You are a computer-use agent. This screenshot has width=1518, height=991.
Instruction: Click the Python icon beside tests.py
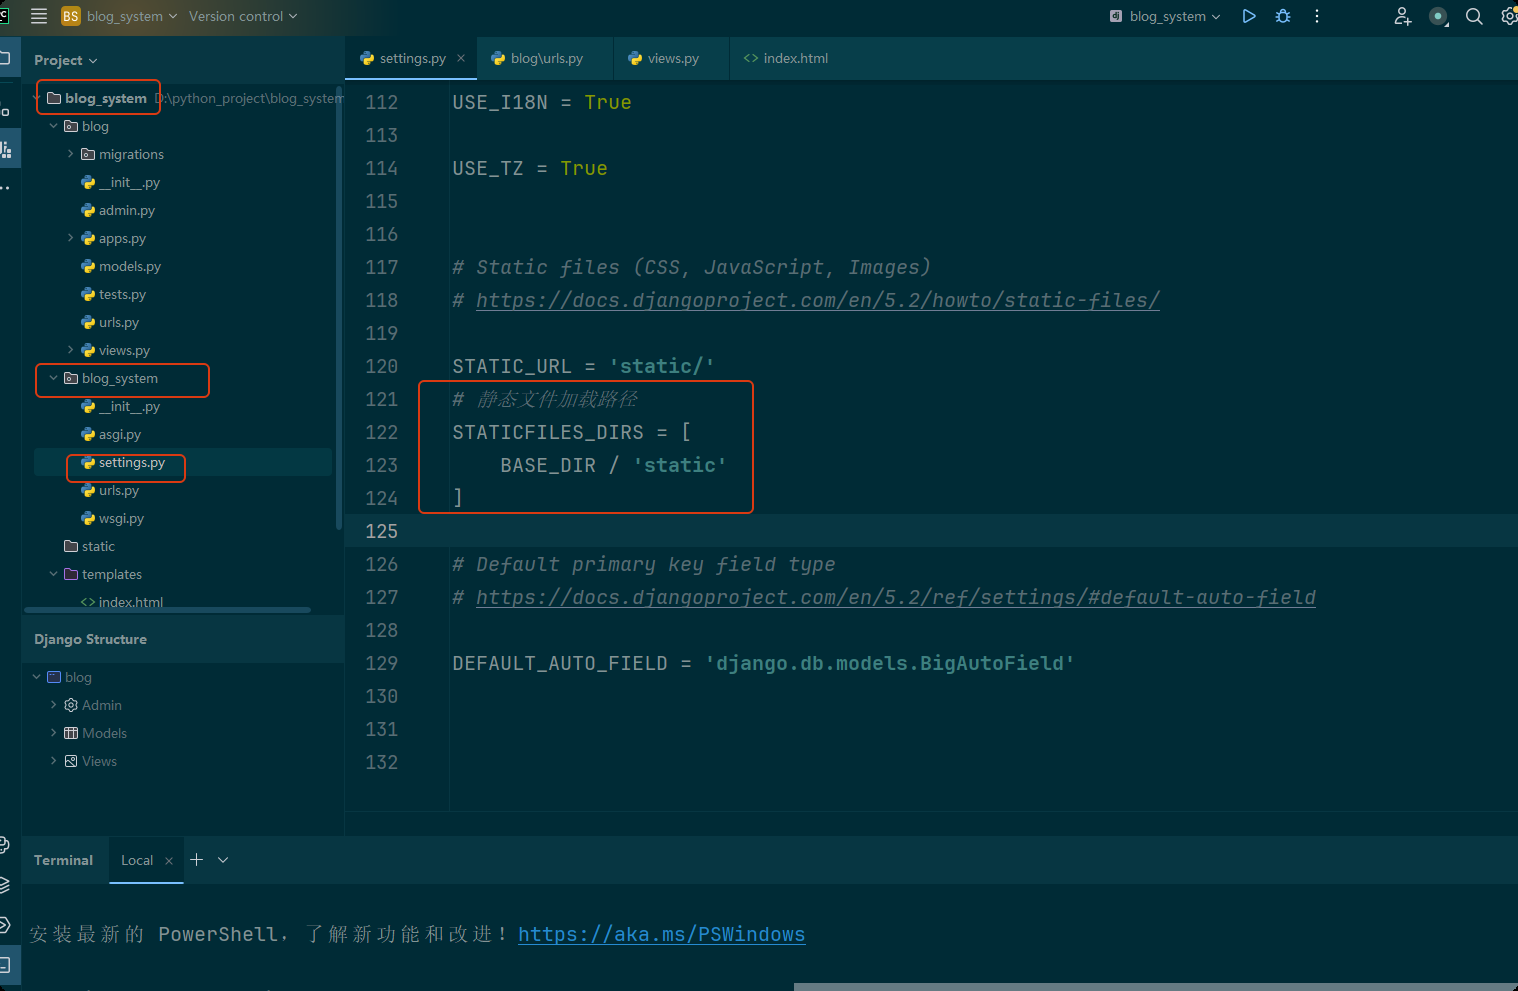88,294
